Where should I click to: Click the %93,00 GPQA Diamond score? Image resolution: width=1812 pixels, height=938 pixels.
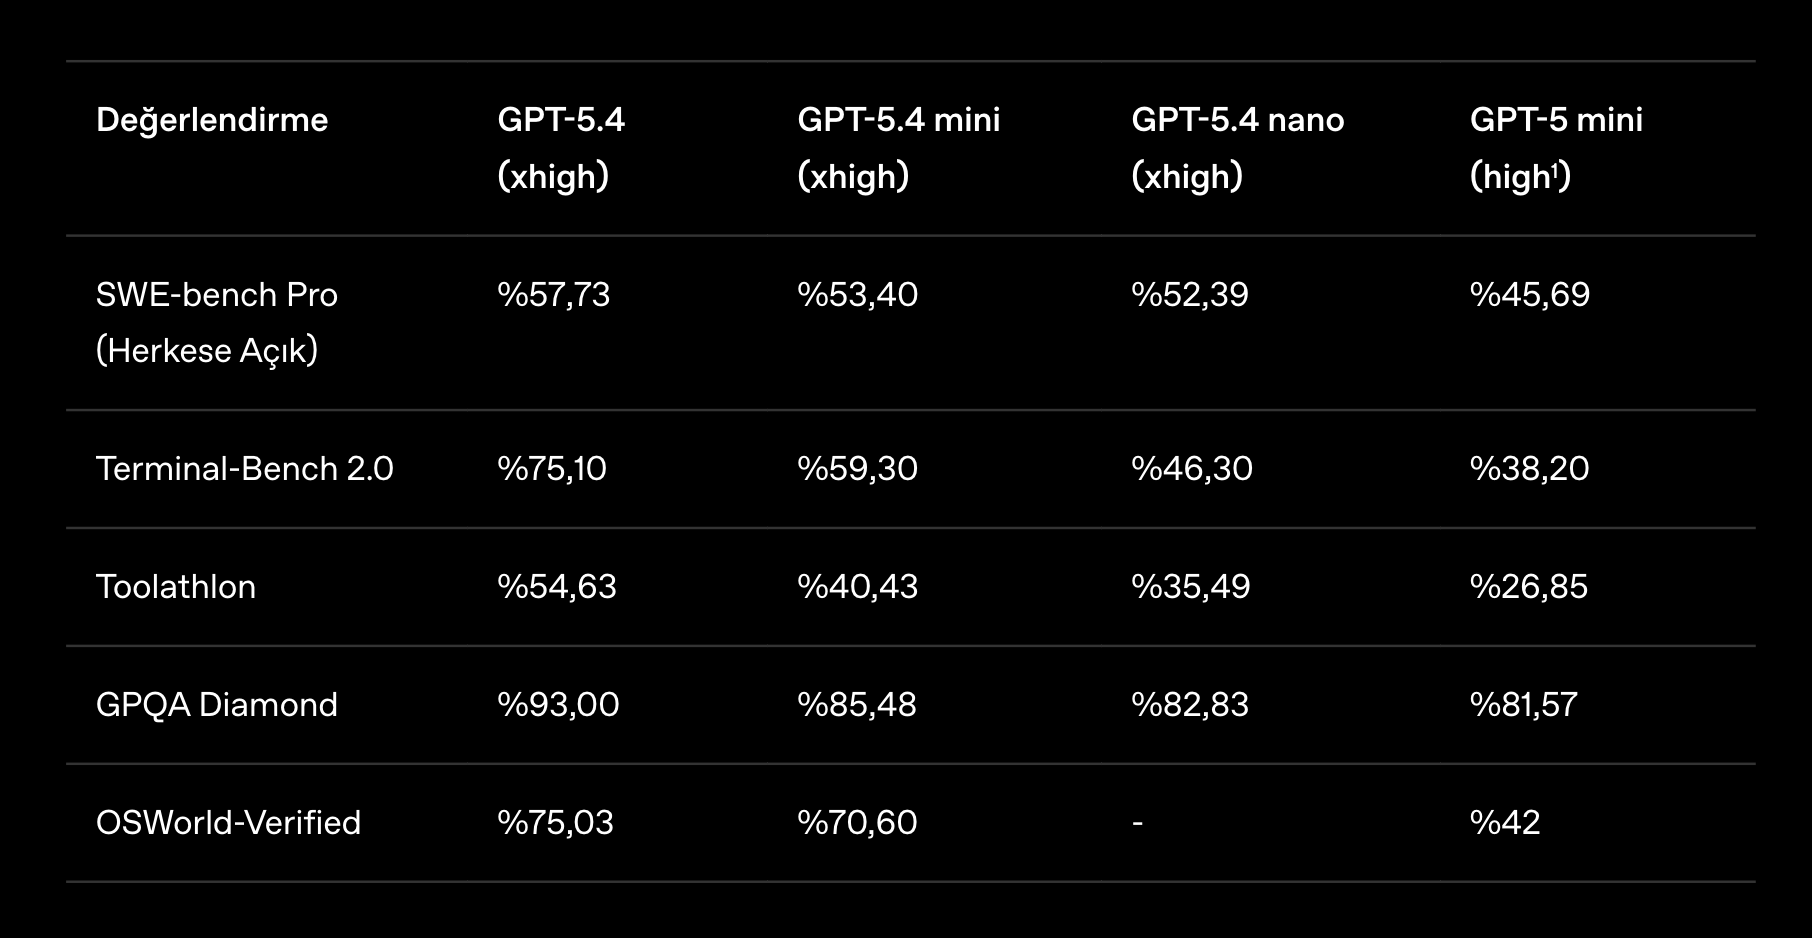pos(558,704)
